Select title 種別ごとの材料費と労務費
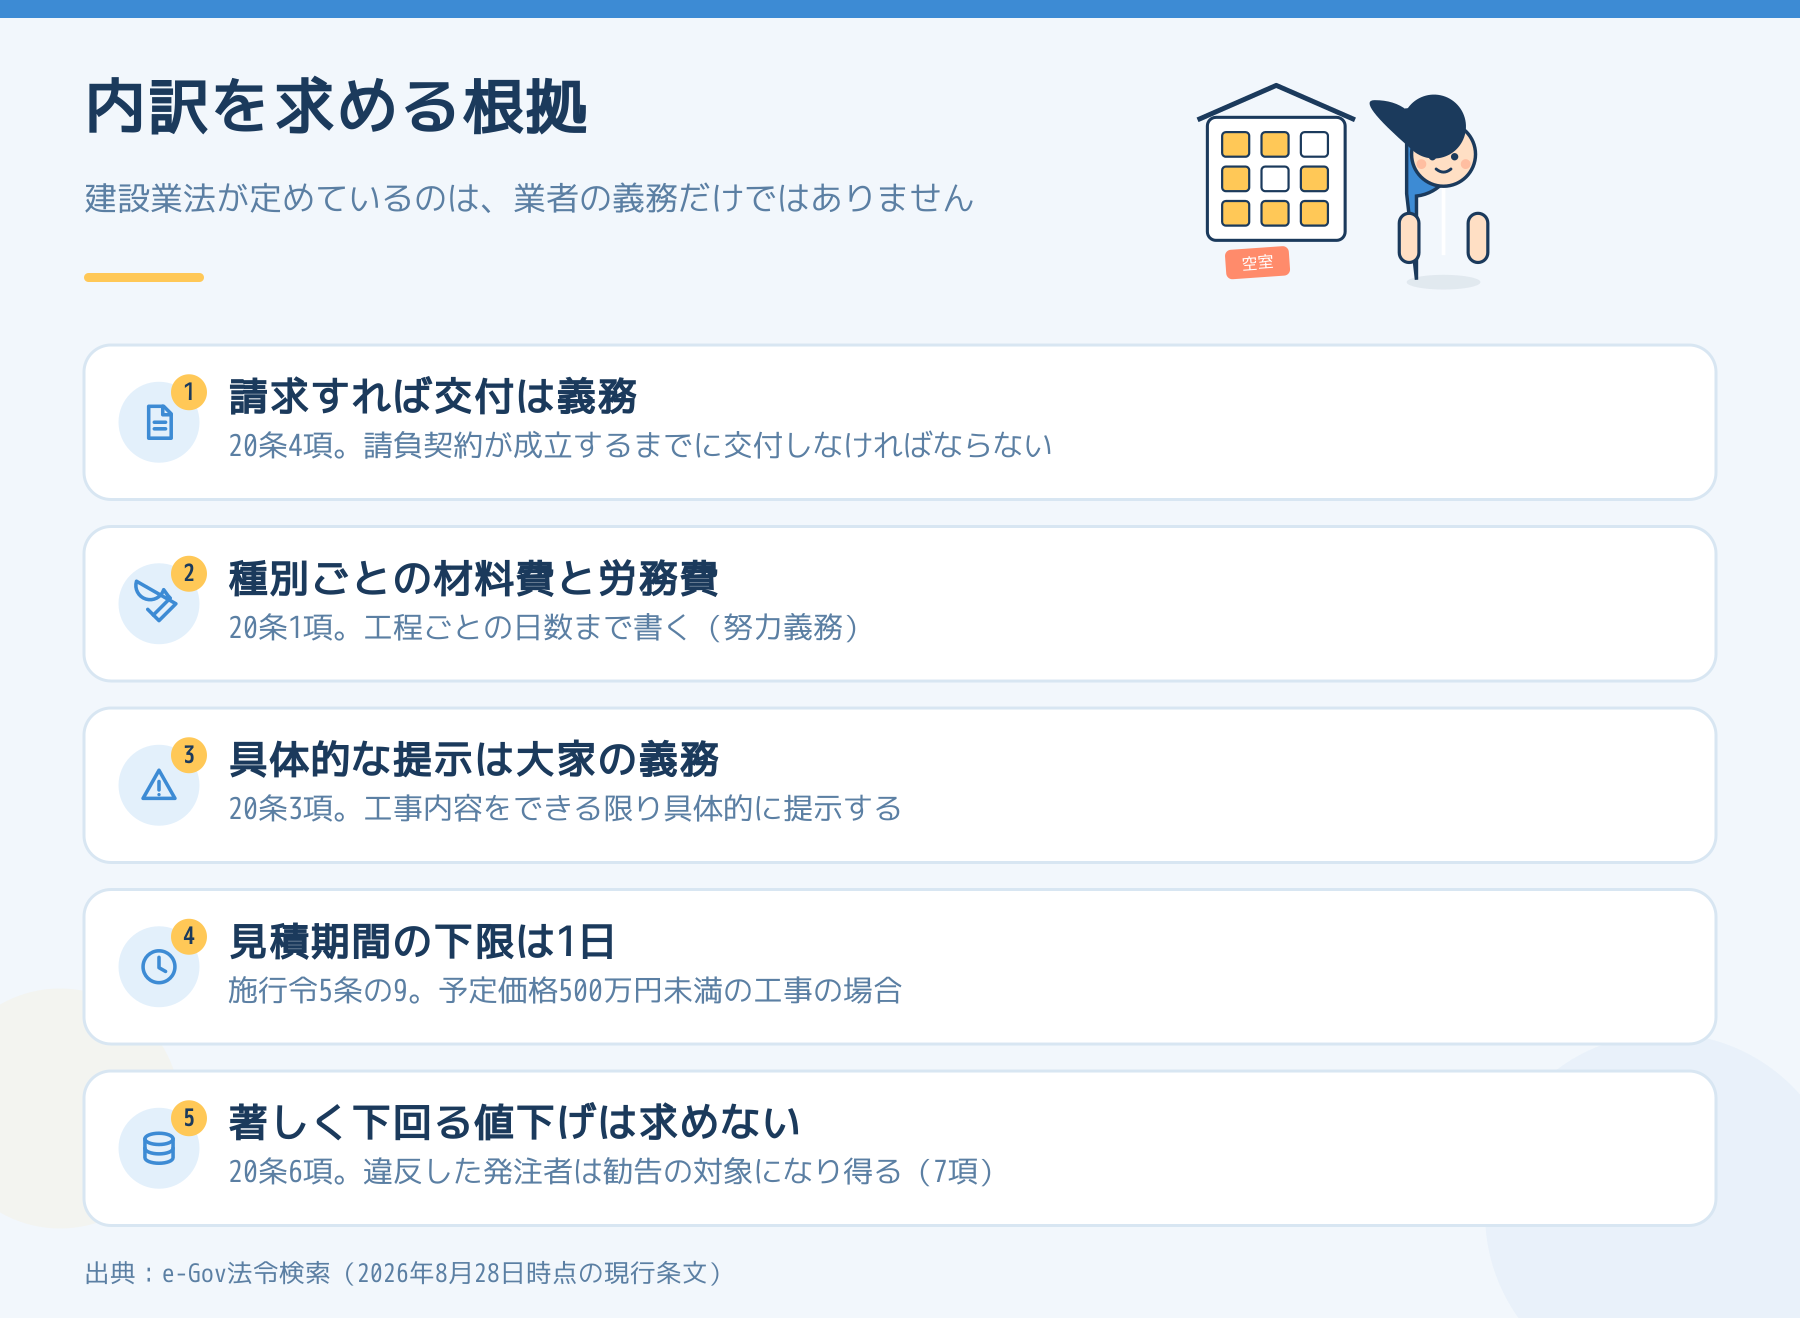Screen dimensions: 1800x1318 [473, 579]
